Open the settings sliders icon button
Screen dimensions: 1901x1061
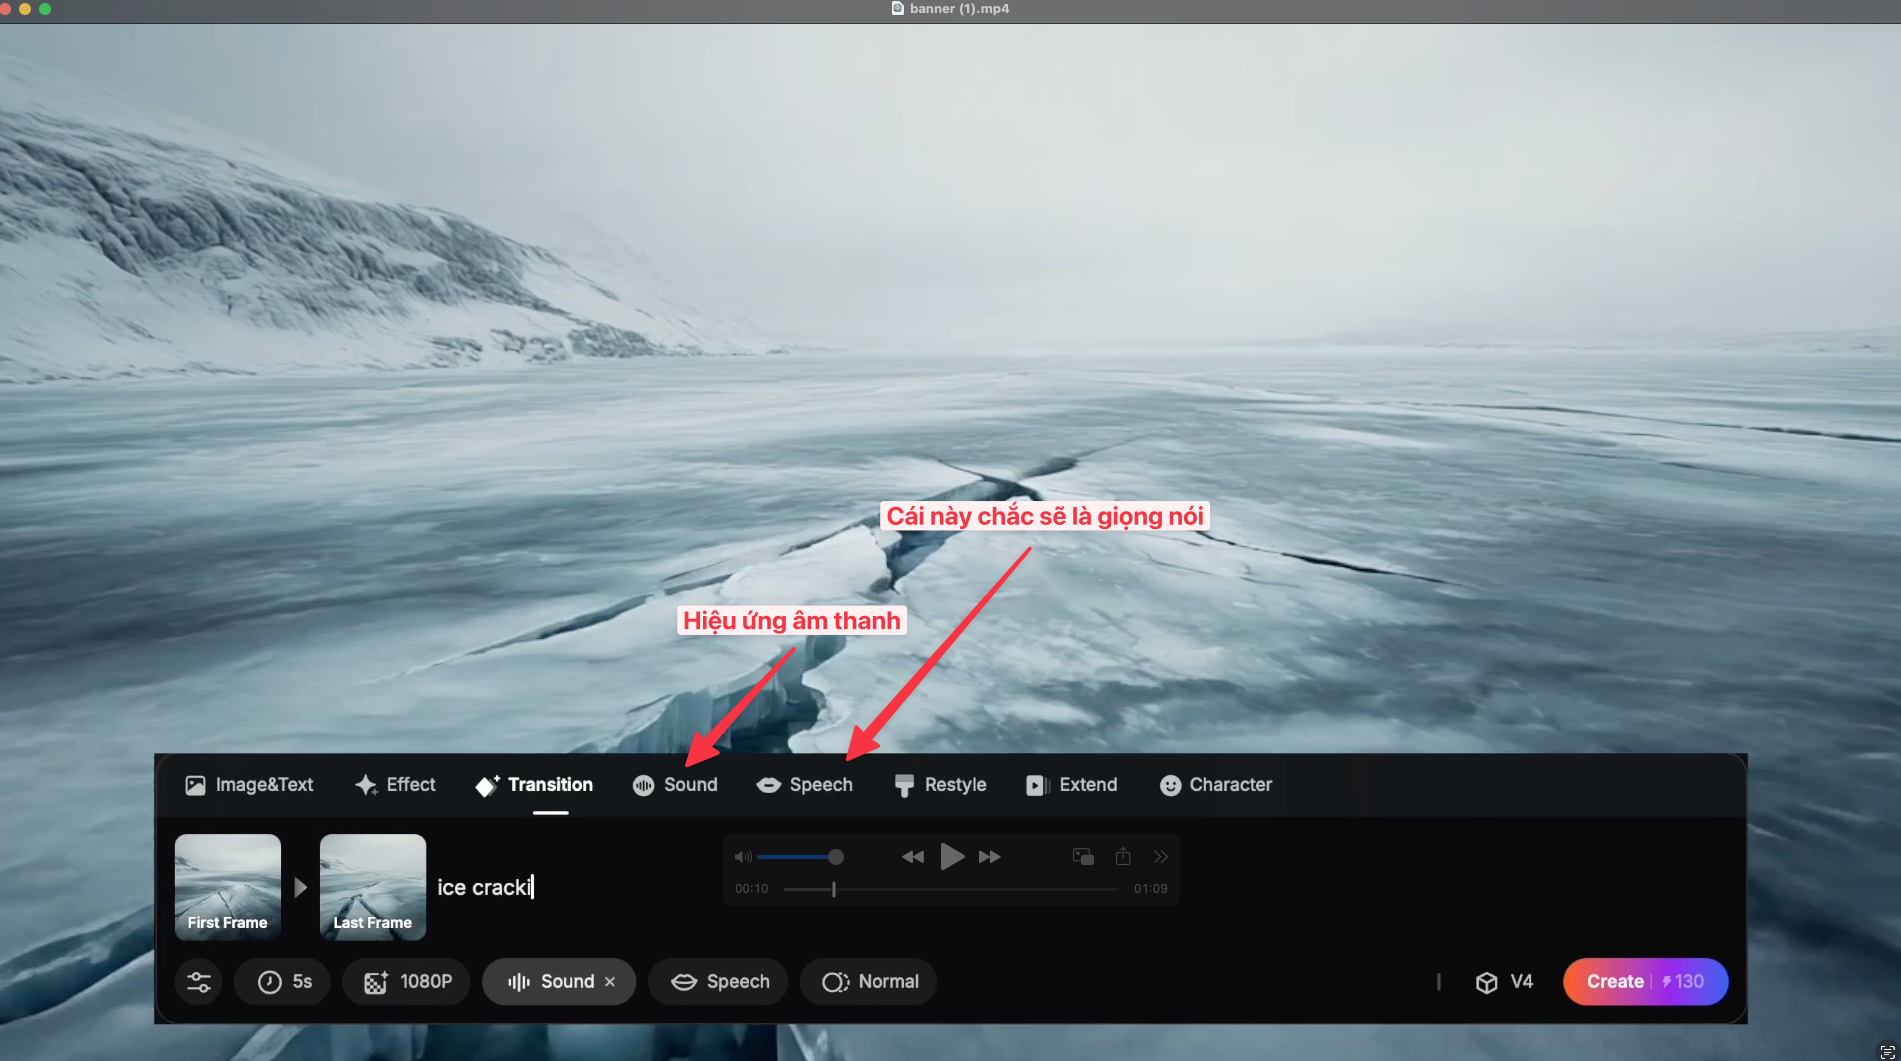[199, 982]
